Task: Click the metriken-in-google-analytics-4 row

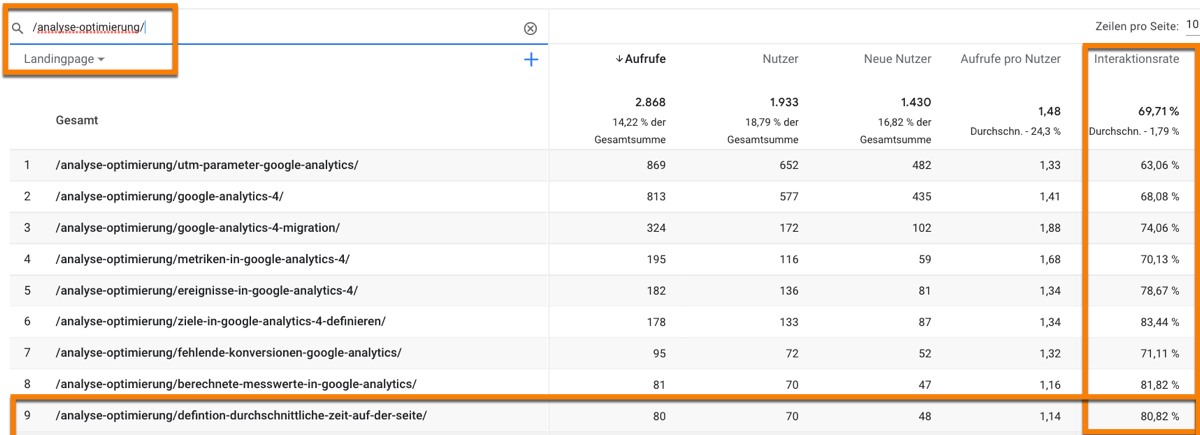Action: [x=203, y=259]
